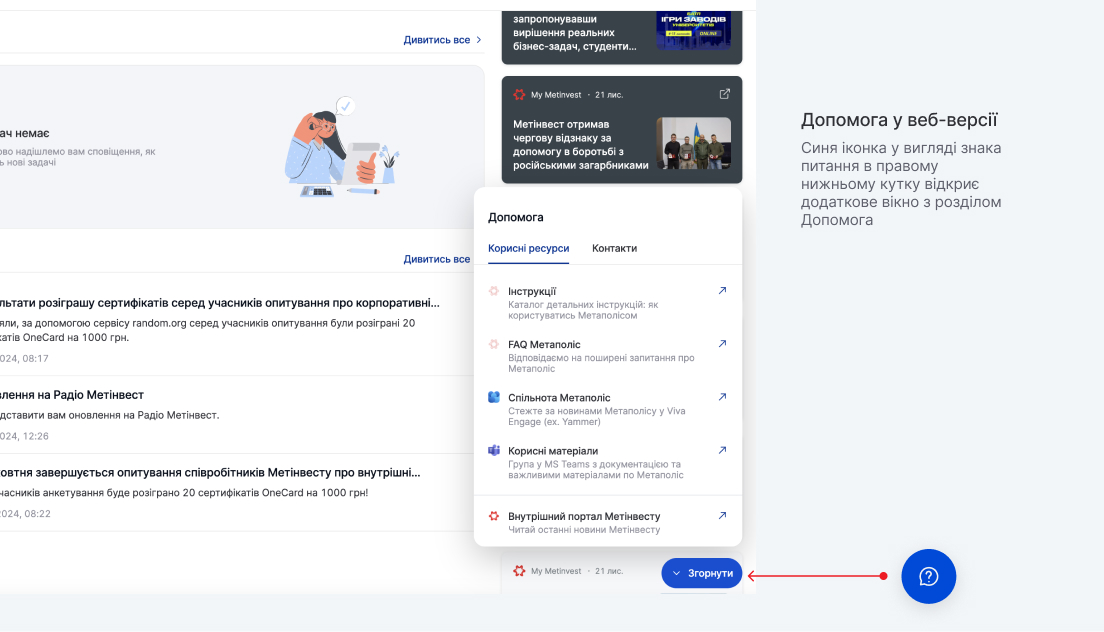Image resolution: width=1104 pixels, height=632 pixels.
Task: Click the girl with documents illustration
Action: pyautogui.click(x=343, y=147)
